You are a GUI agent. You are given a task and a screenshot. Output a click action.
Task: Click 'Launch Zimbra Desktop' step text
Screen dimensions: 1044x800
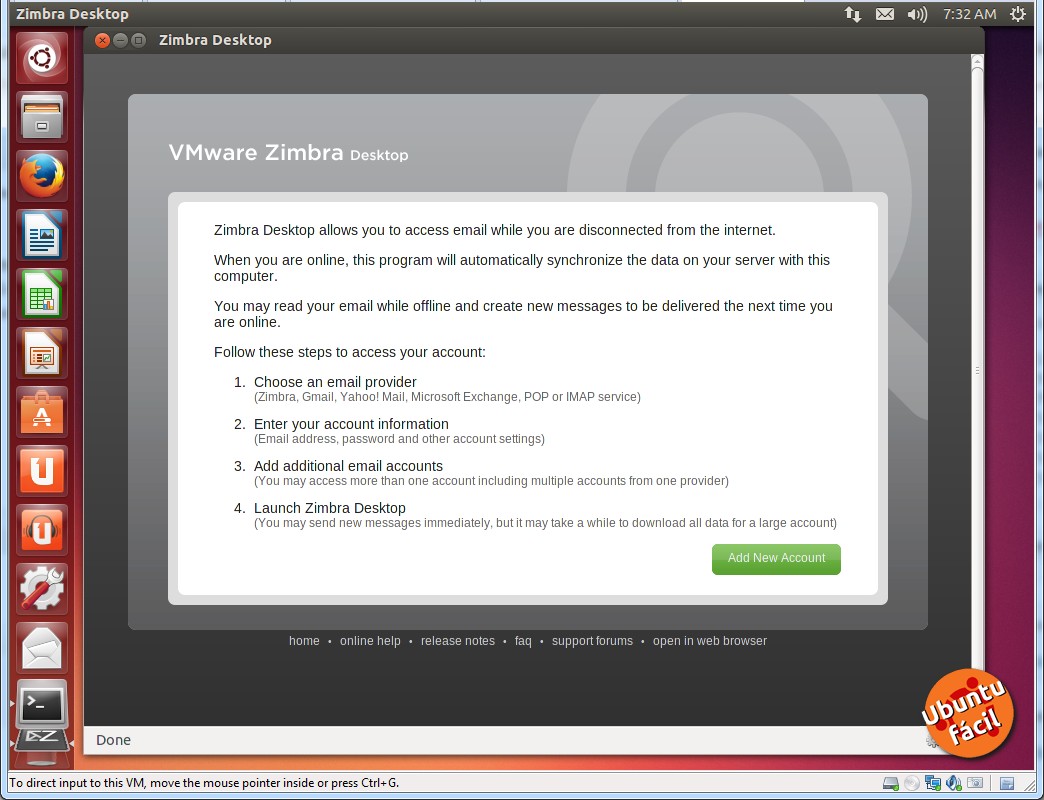[x=330, y=508]
